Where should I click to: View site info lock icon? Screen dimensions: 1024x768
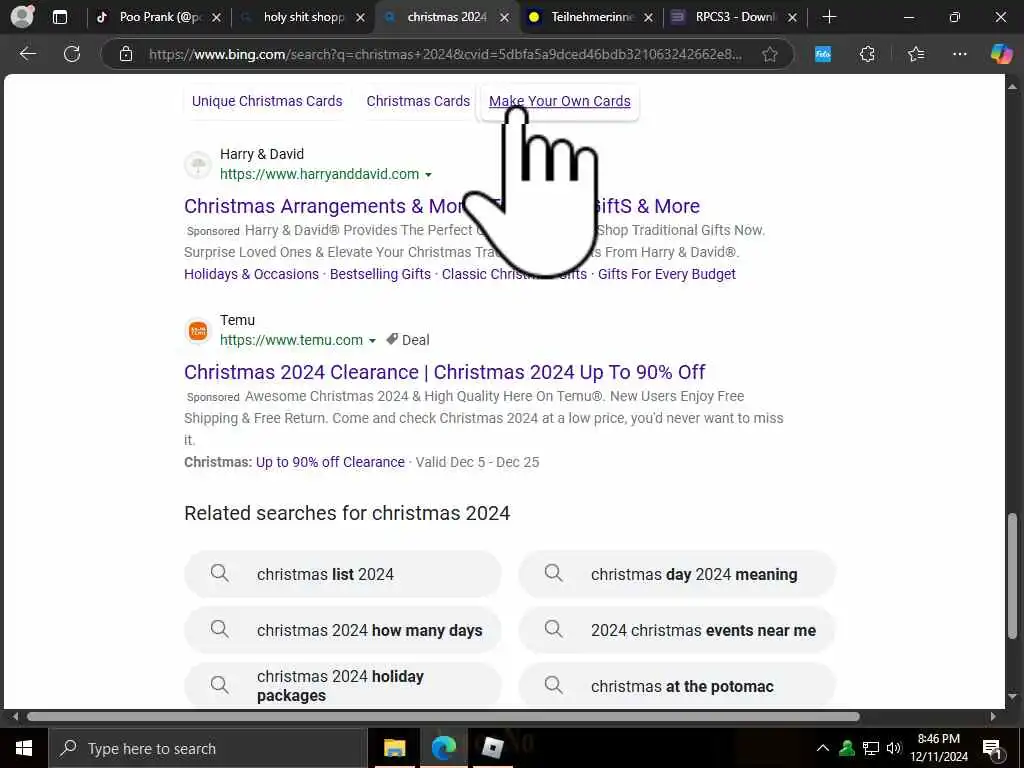[x=126, y=54]
